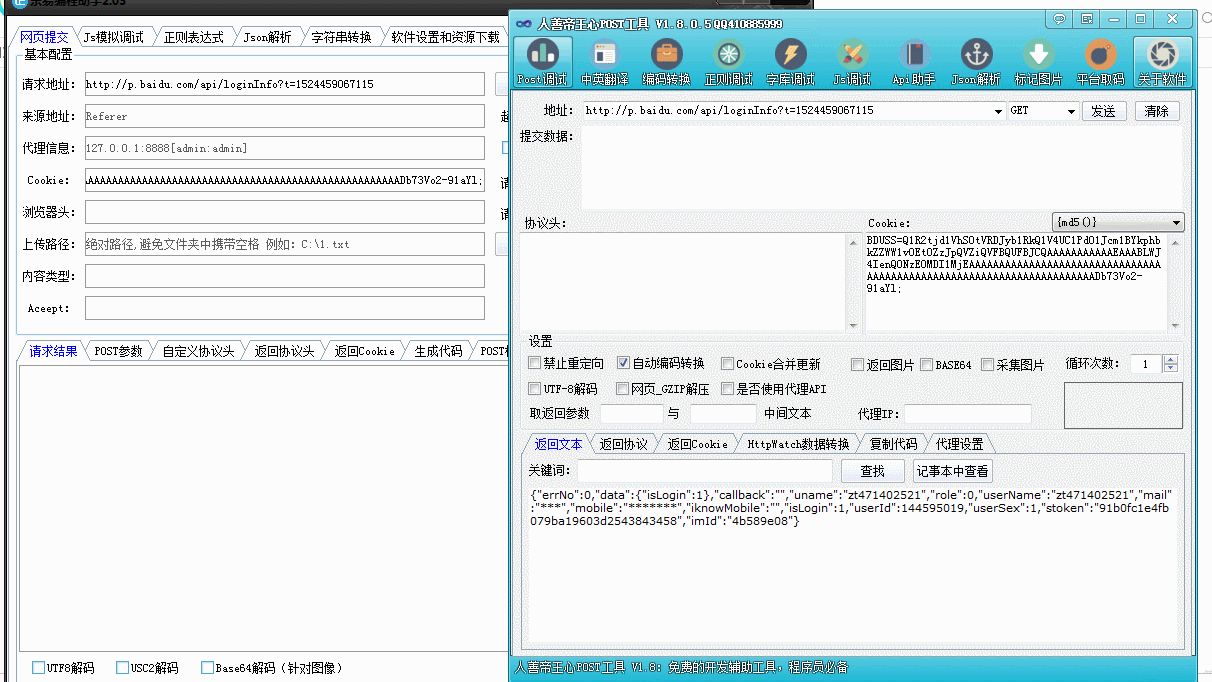1212x682 pixels.
Task: Uncheck the 自动编码转换 checkbox
Action: point(624,364)
